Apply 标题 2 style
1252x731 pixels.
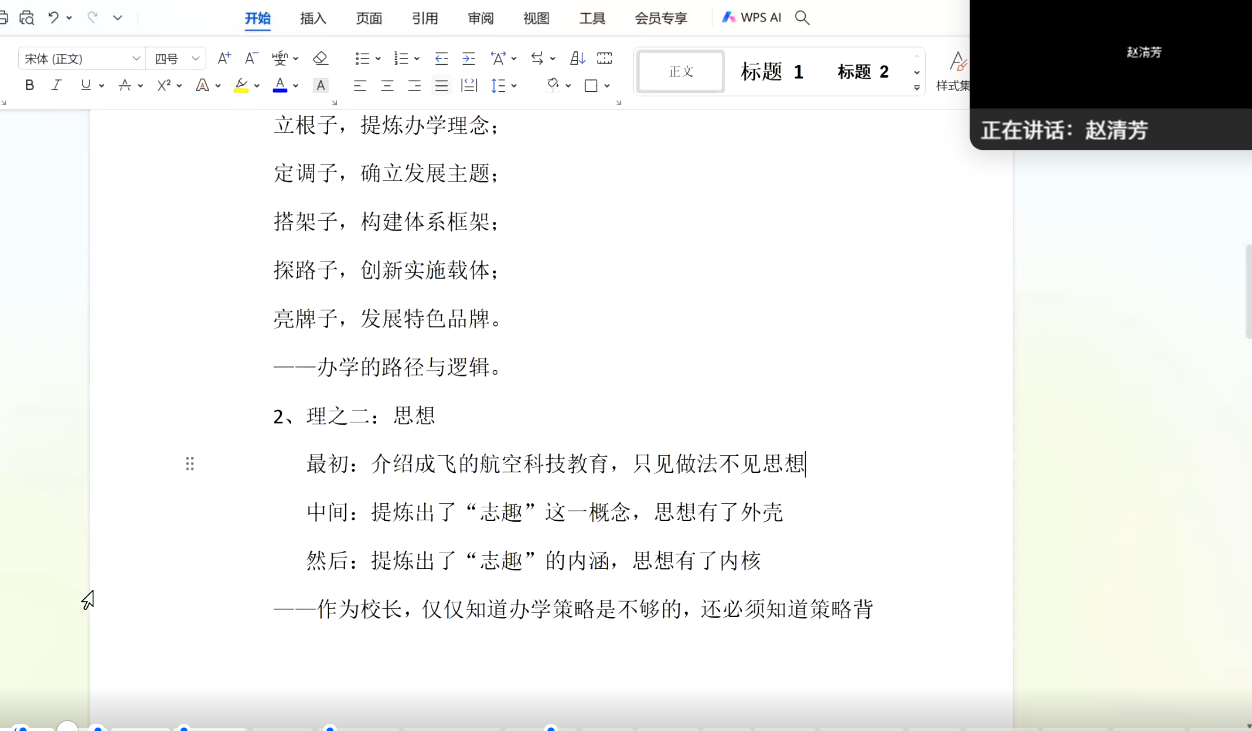click(863, 71)
